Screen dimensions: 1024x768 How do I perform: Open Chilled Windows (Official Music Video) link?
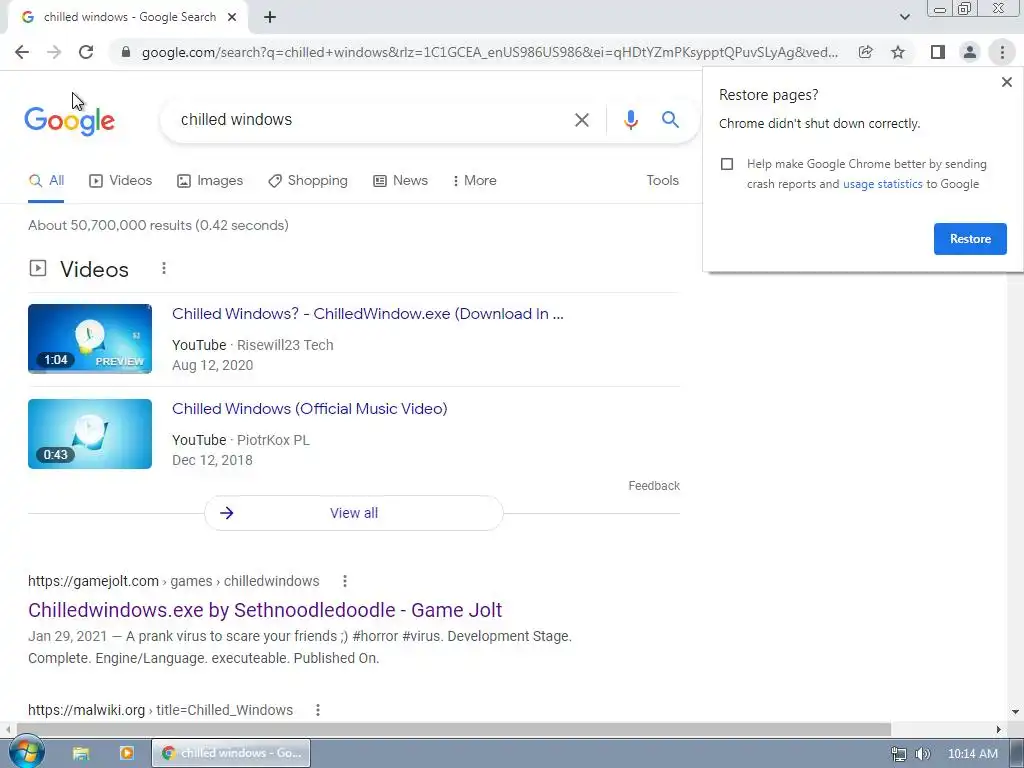310,409
